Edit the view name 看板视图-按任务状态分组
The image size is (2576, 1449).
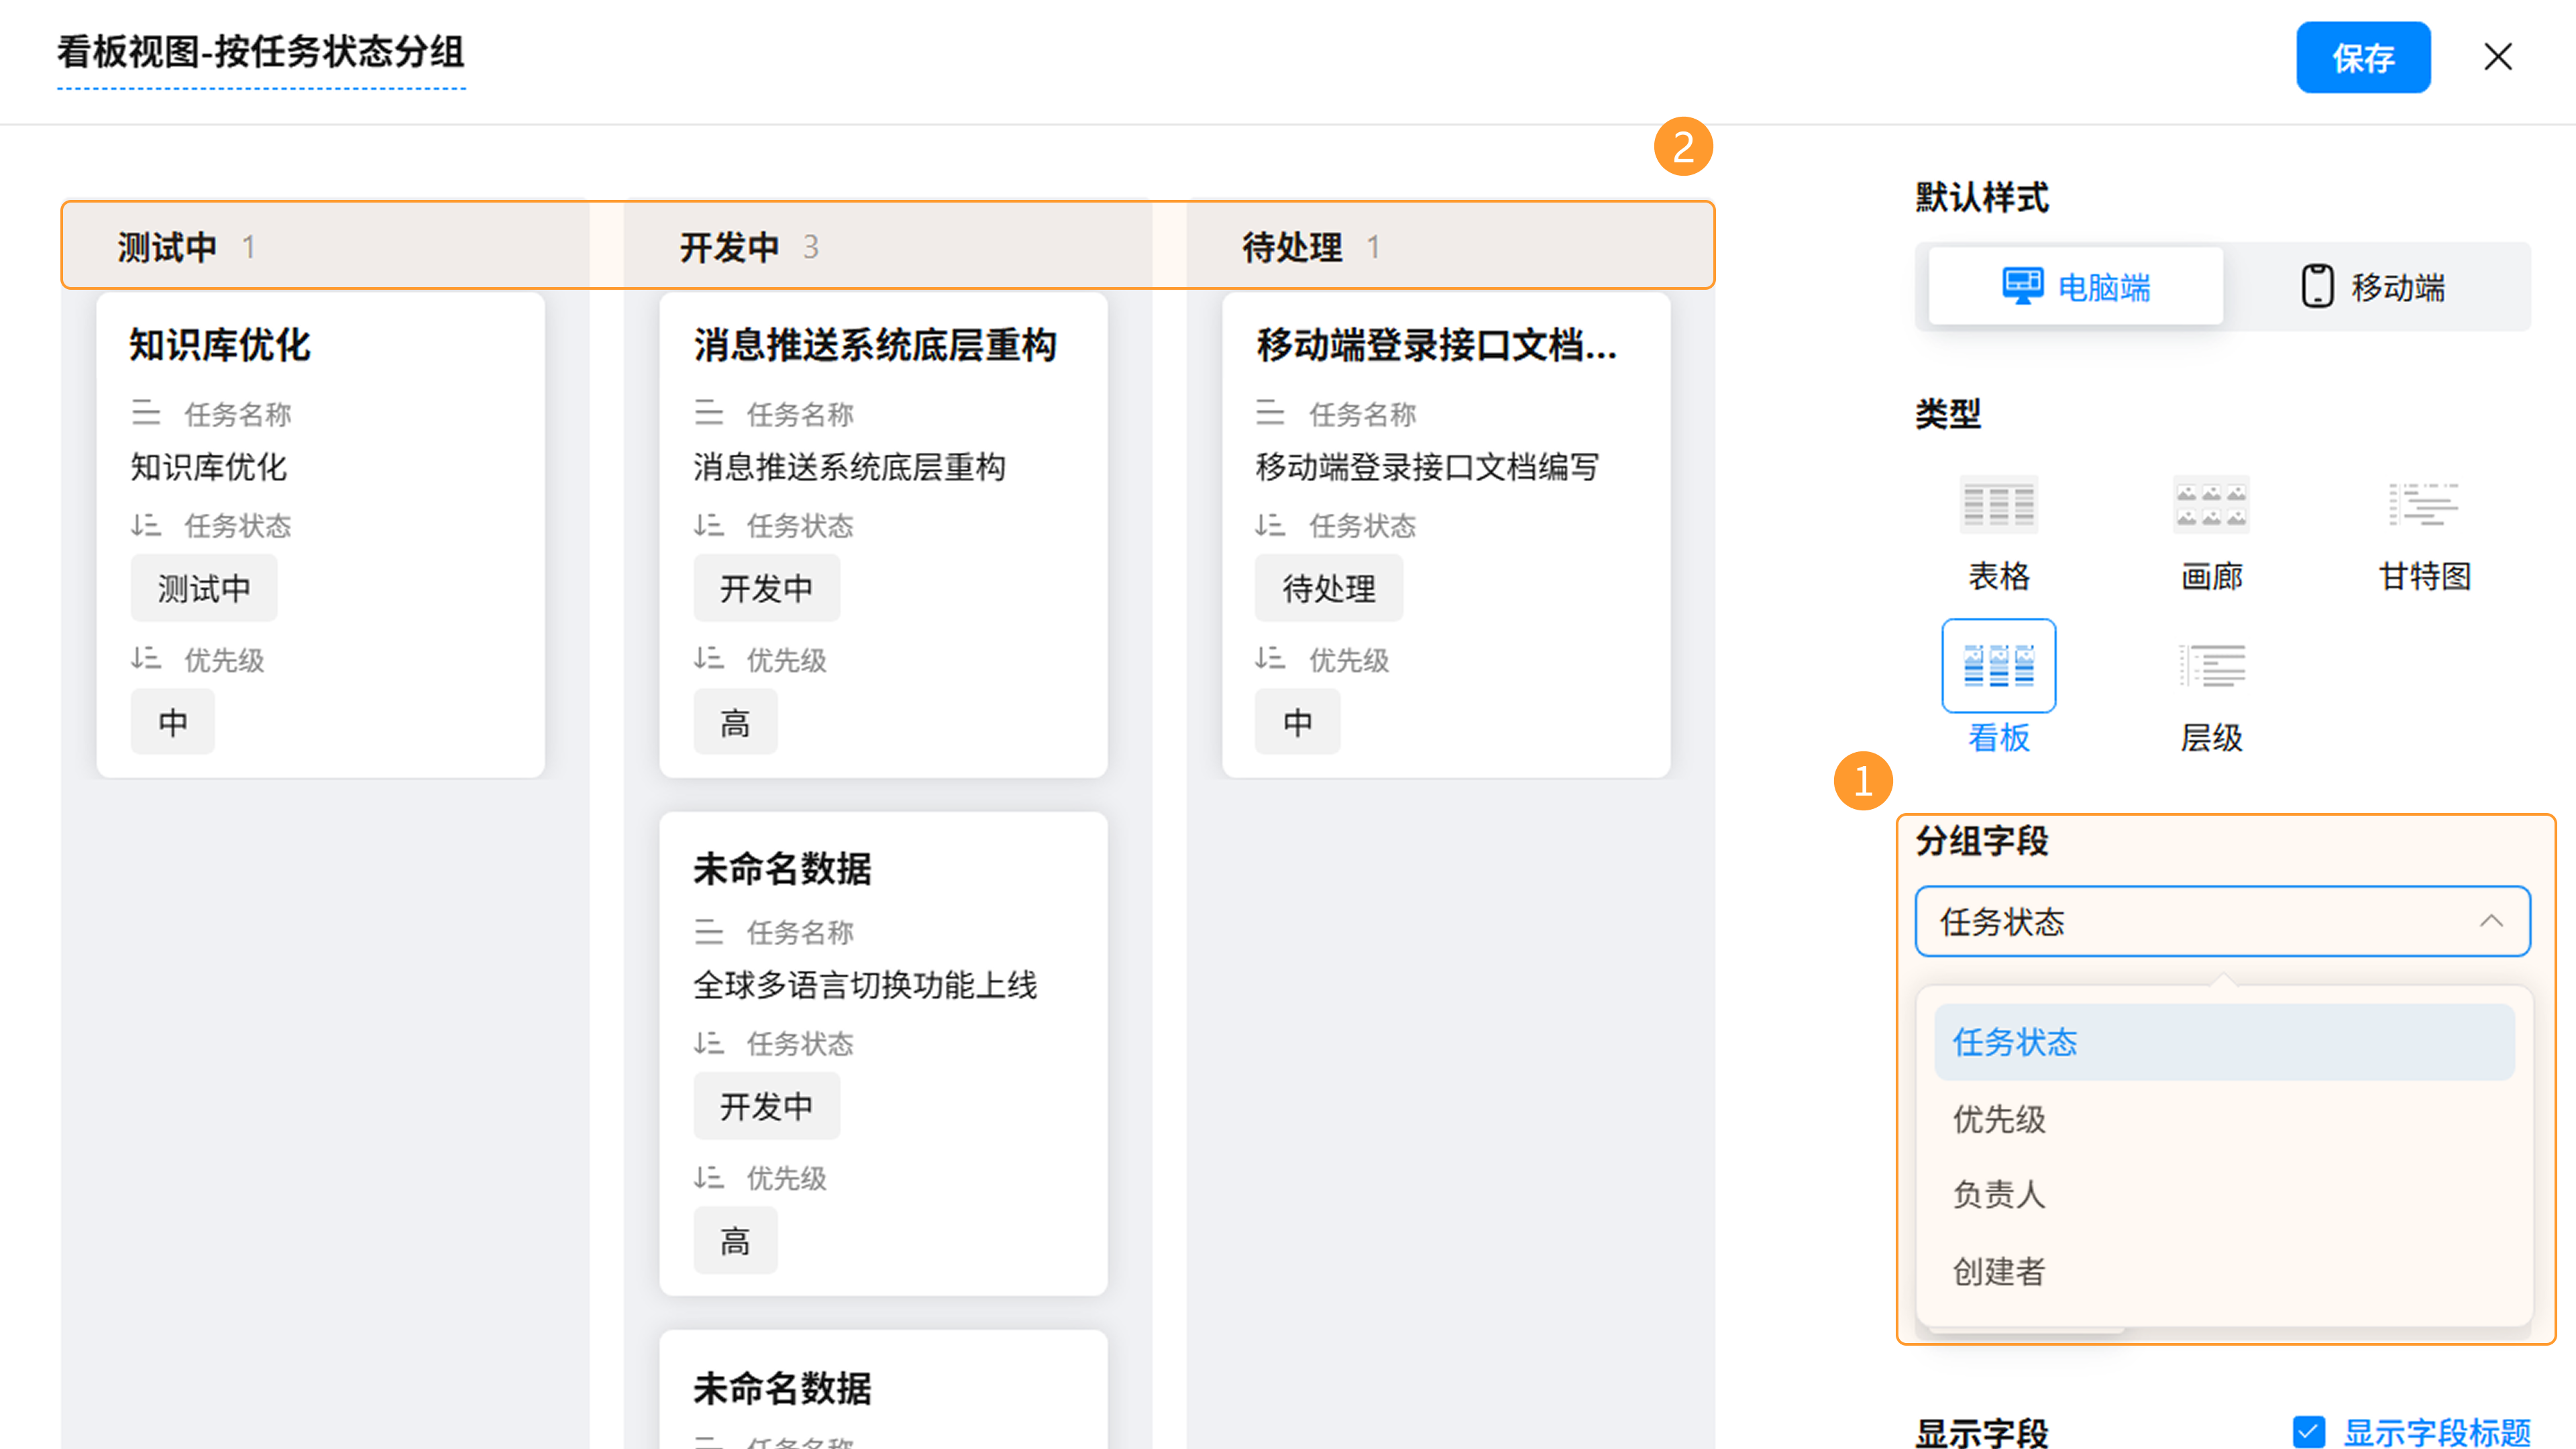pos(260,53)
